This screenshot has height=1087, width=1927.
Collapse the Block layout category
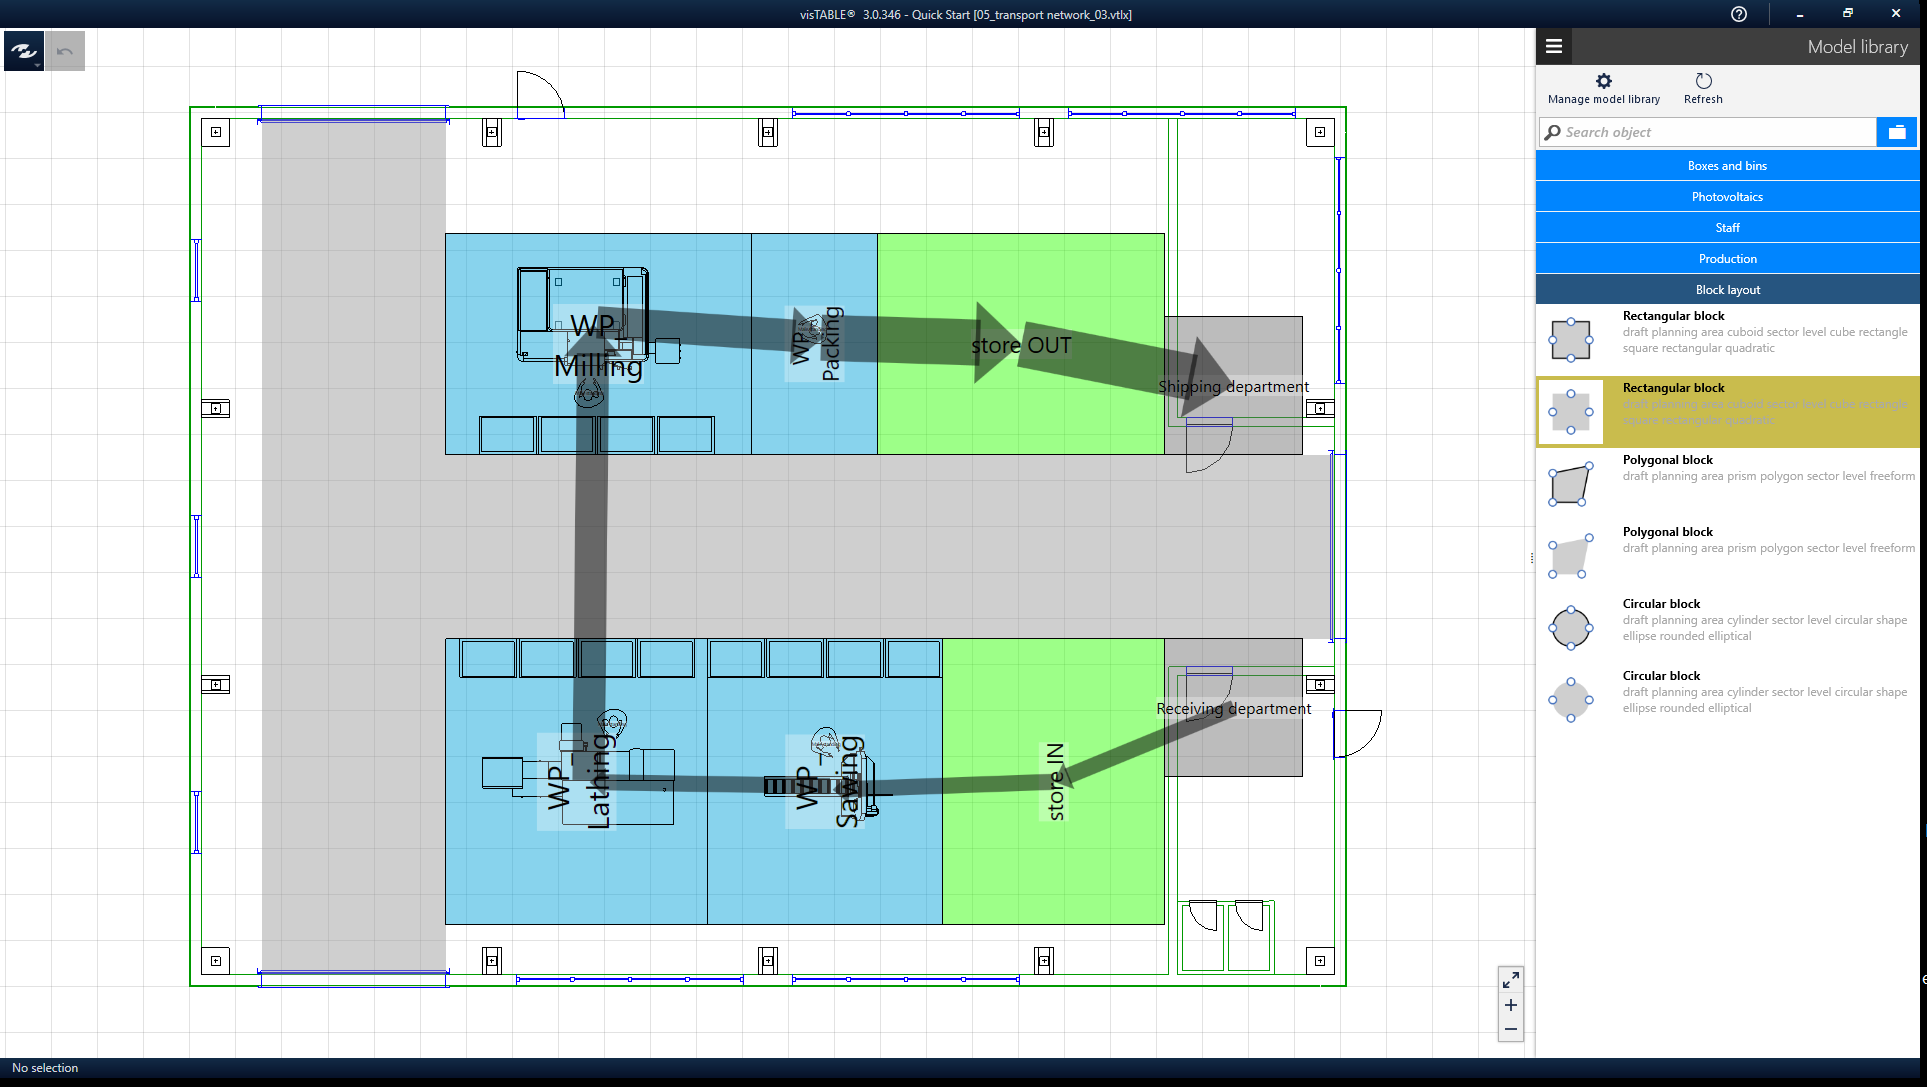1727,290
